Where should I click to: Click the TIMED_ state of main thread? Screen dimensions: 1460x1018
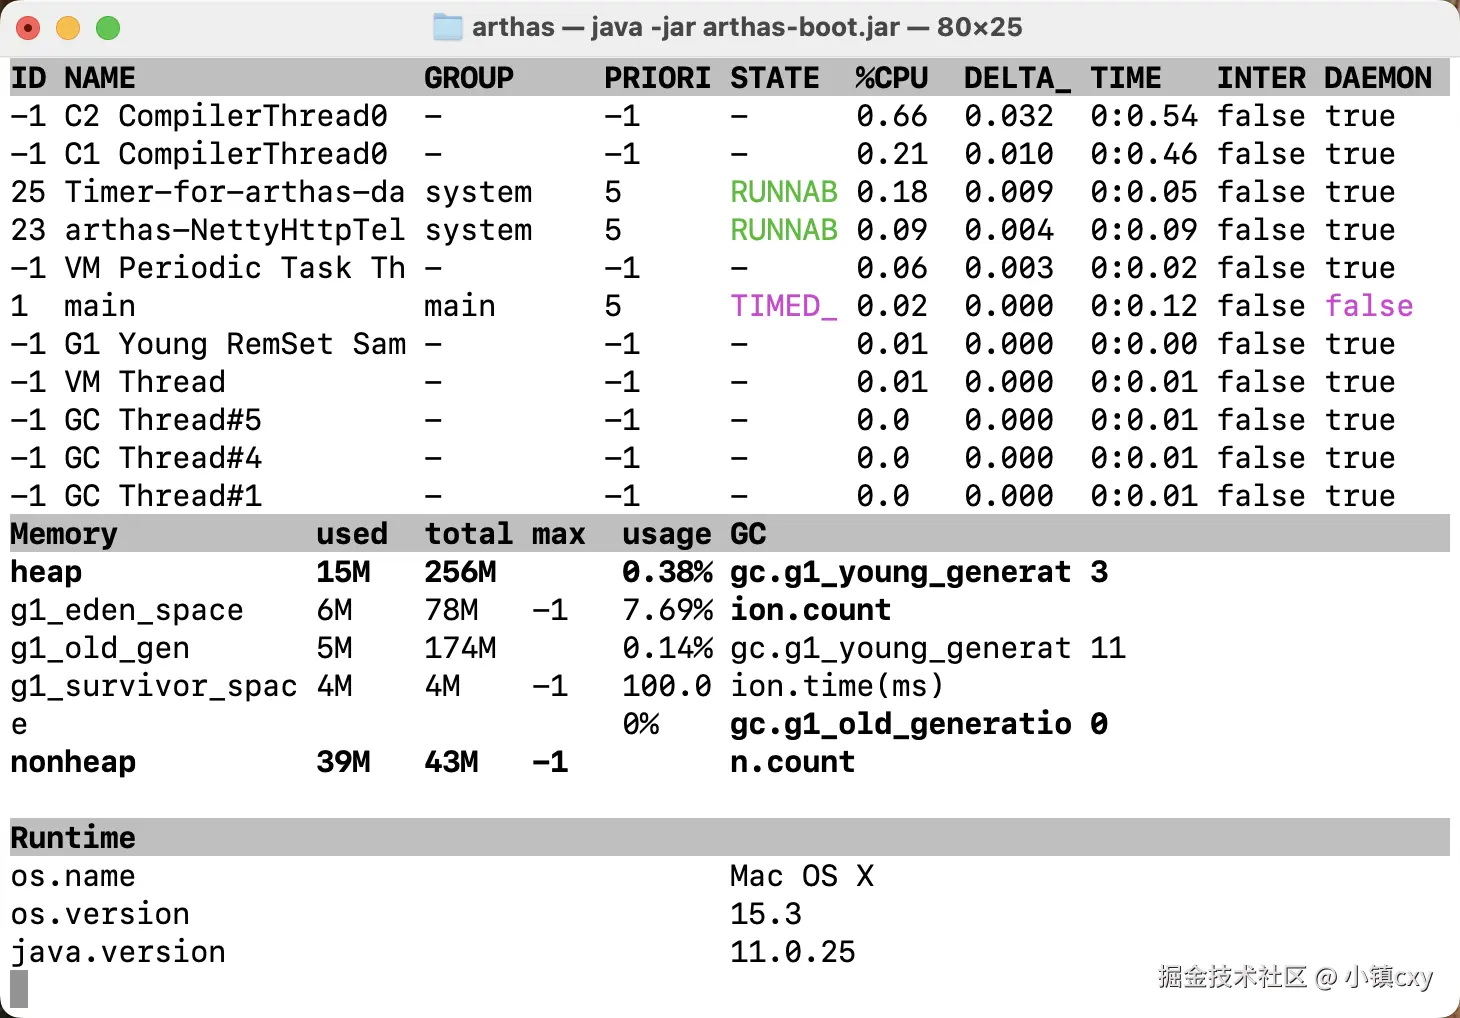(784, 306)
